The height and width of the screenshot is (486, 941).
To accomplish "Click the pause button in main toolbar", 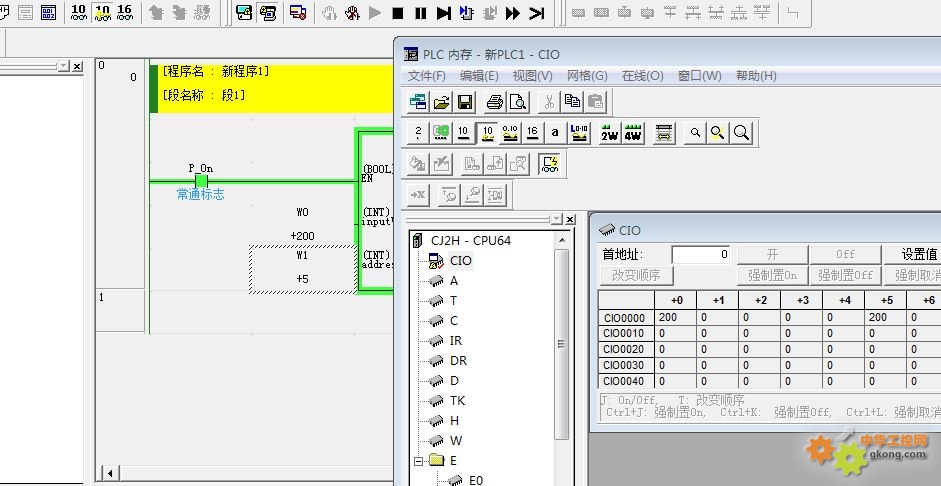I will point(421,13).
